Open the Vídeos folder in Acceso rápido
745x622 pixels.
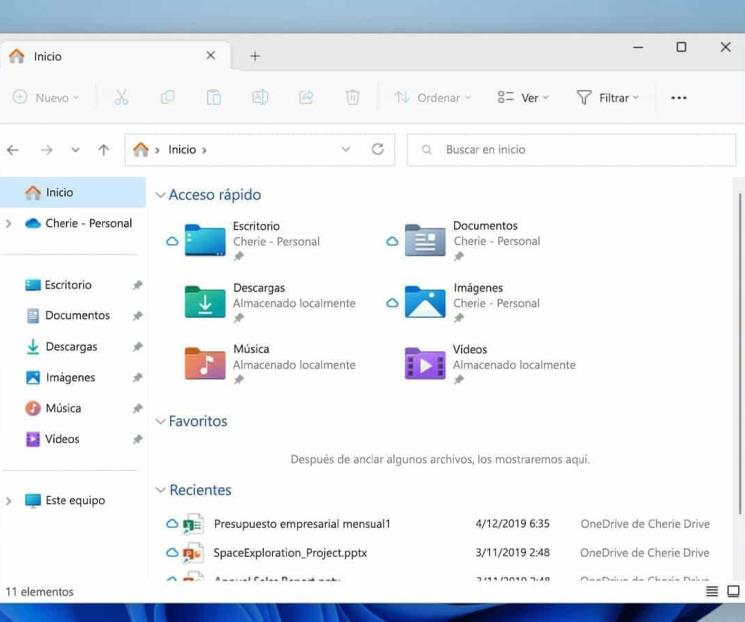click(x=490, y=364)
